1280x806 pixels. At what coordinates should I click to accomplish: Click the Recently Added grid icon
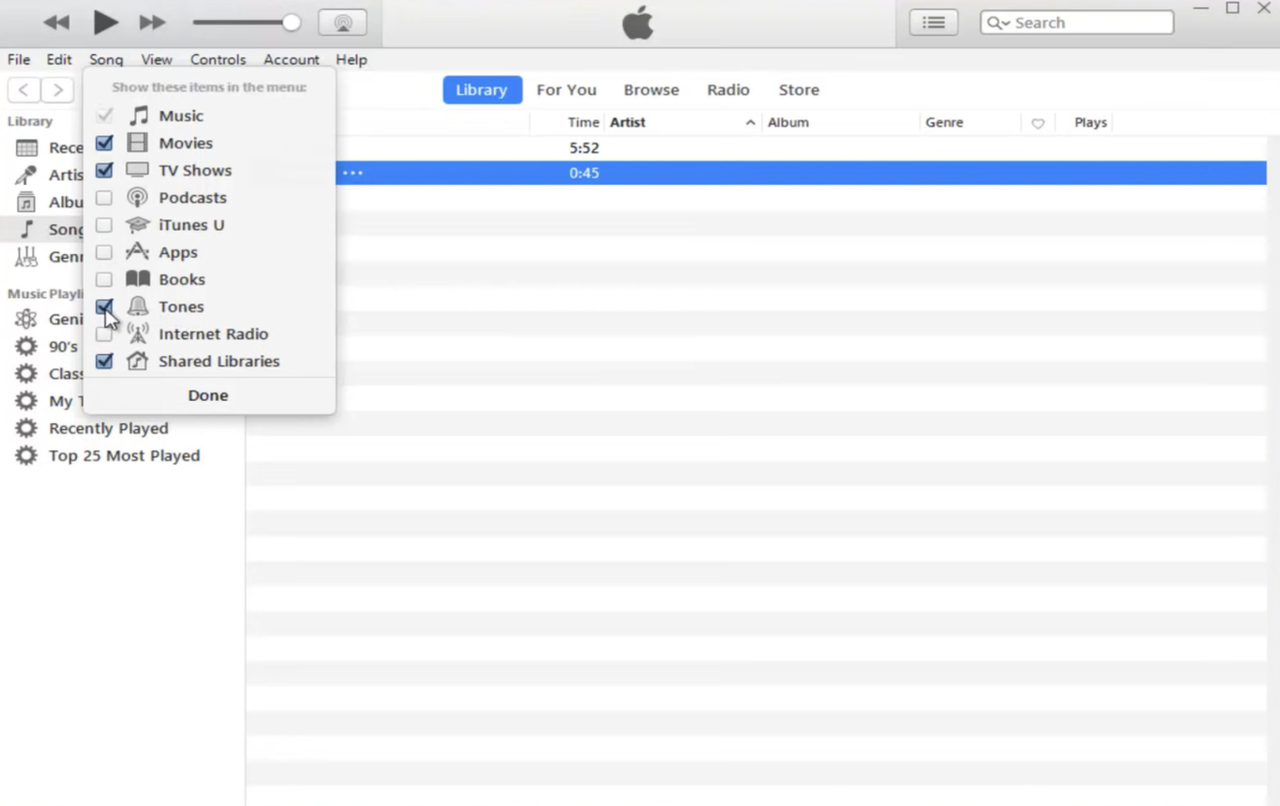click(x=27, y=147)
